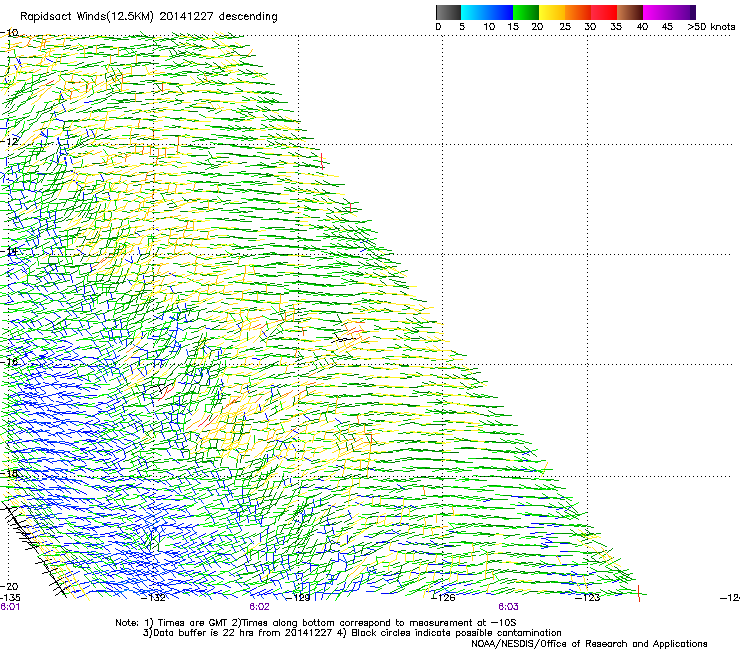Click the 'Data buffer is 22 hrs' note line

[352, 633]
